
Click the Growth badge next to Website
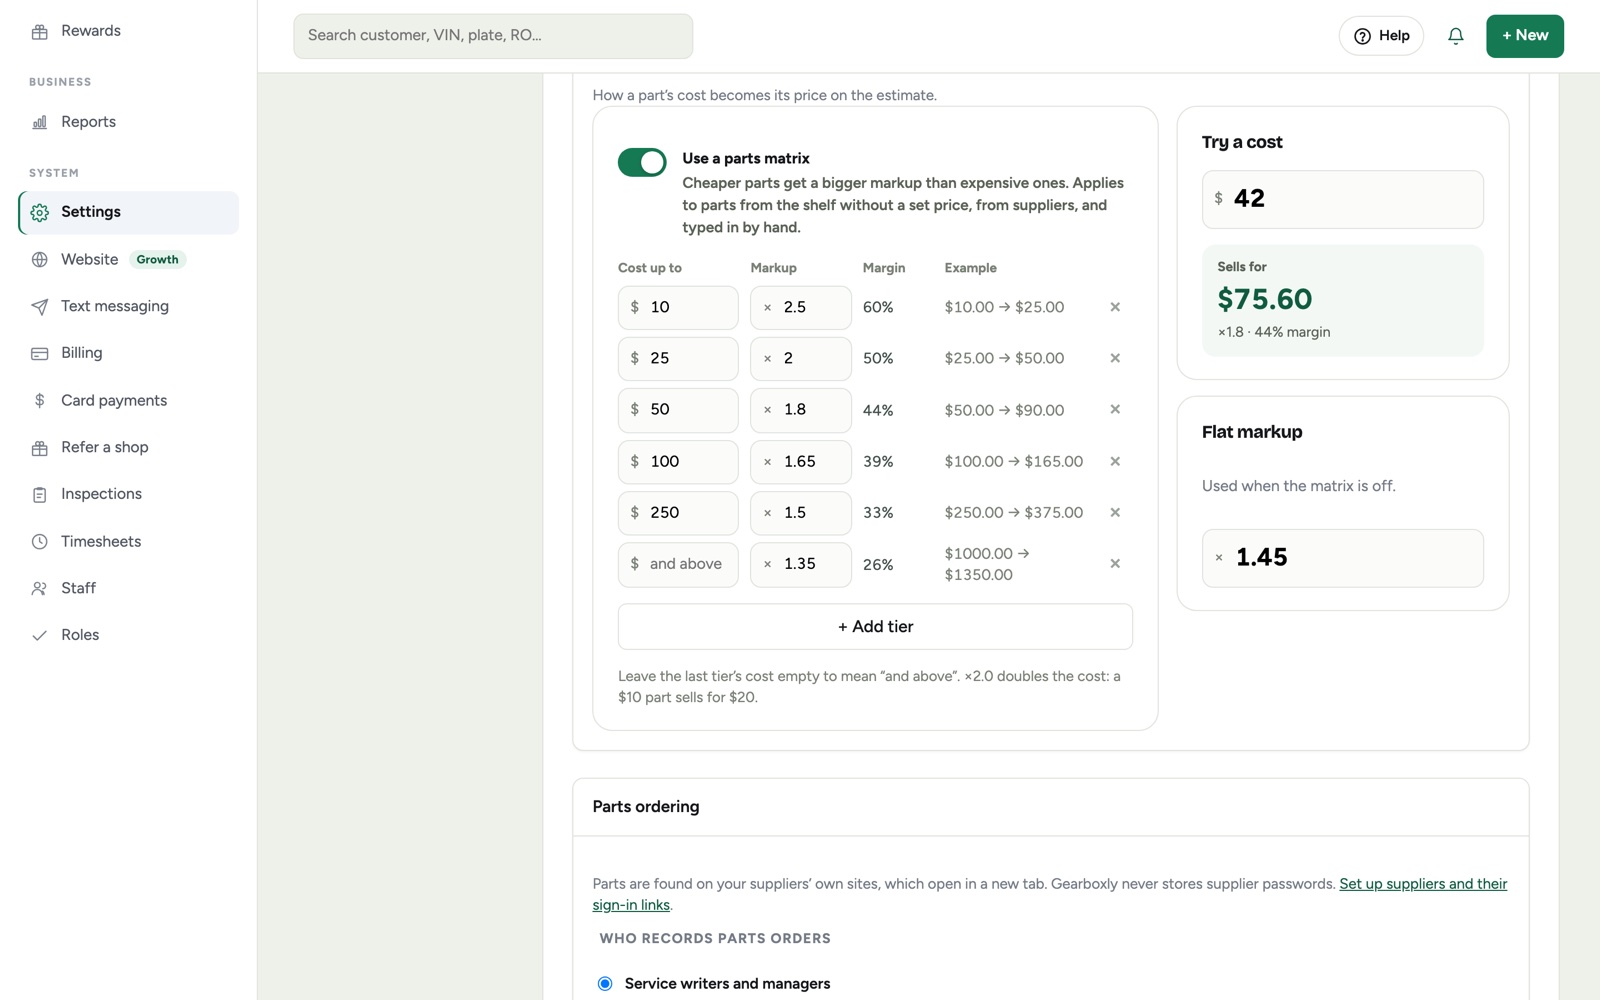(158, 260)
